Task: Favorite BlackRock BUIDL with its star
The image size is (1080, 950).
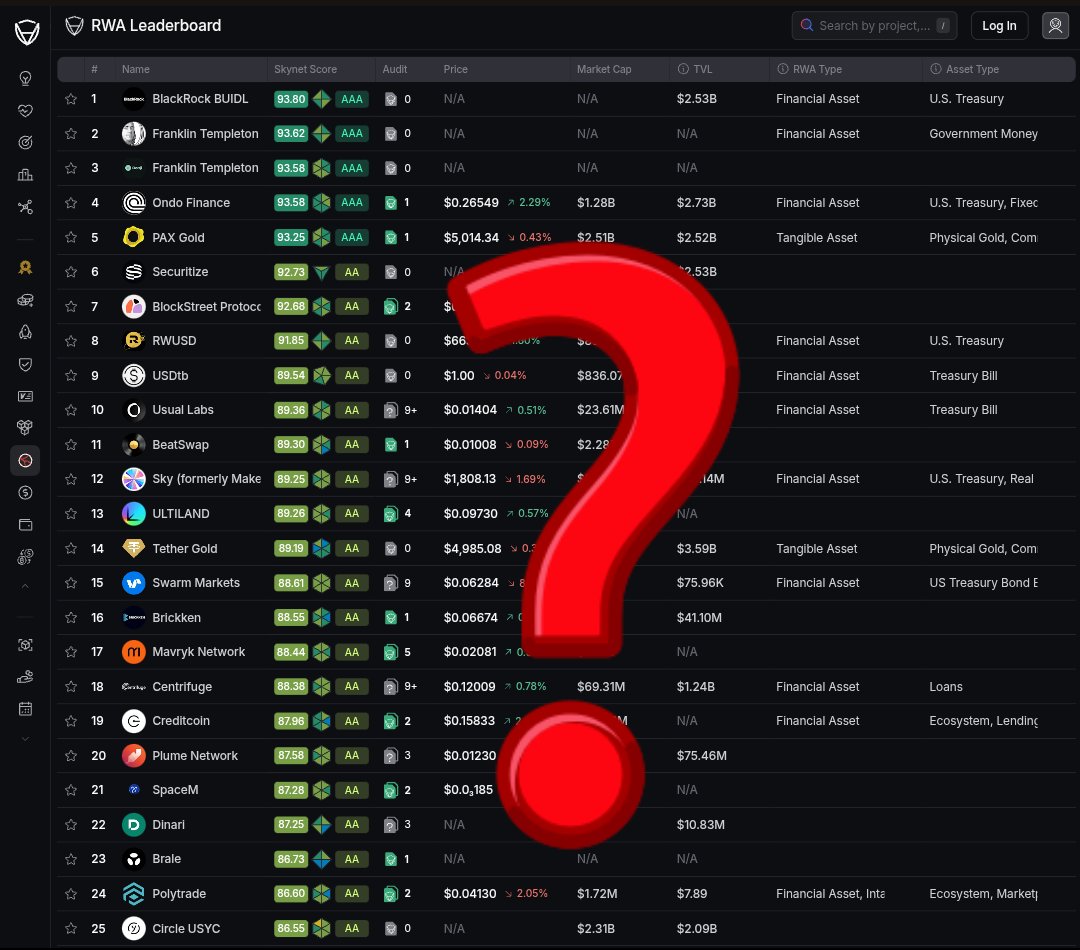Action: 71,99
